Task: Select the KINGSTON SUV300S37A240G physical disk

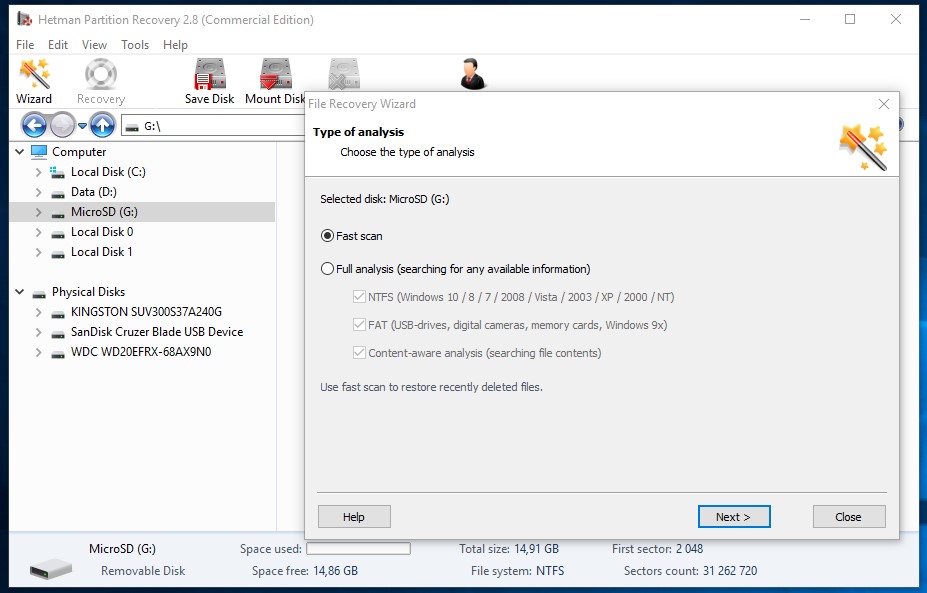Action: [146, 312]
